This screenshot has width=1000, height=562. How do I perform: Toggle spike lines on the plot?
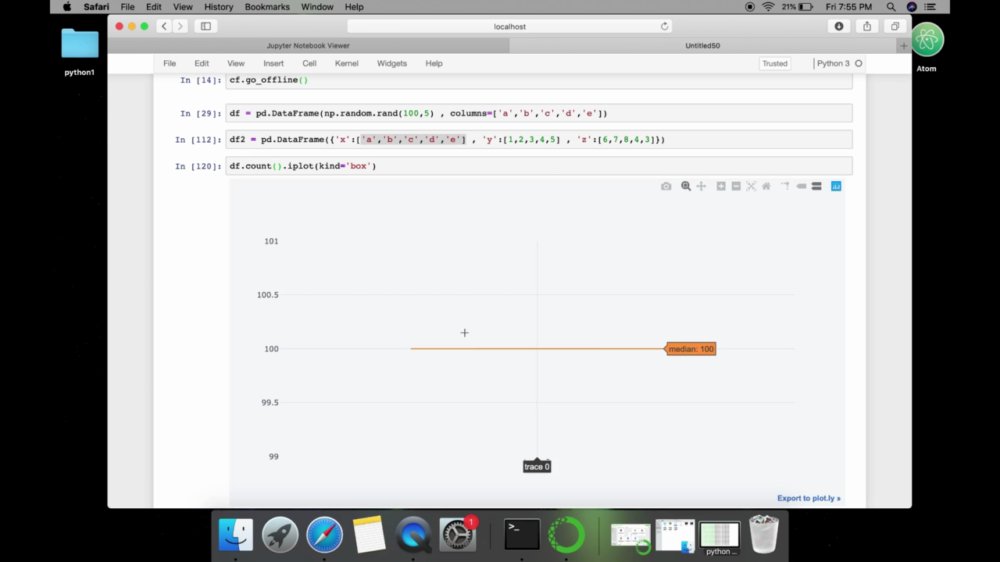(x=785, y=186)
